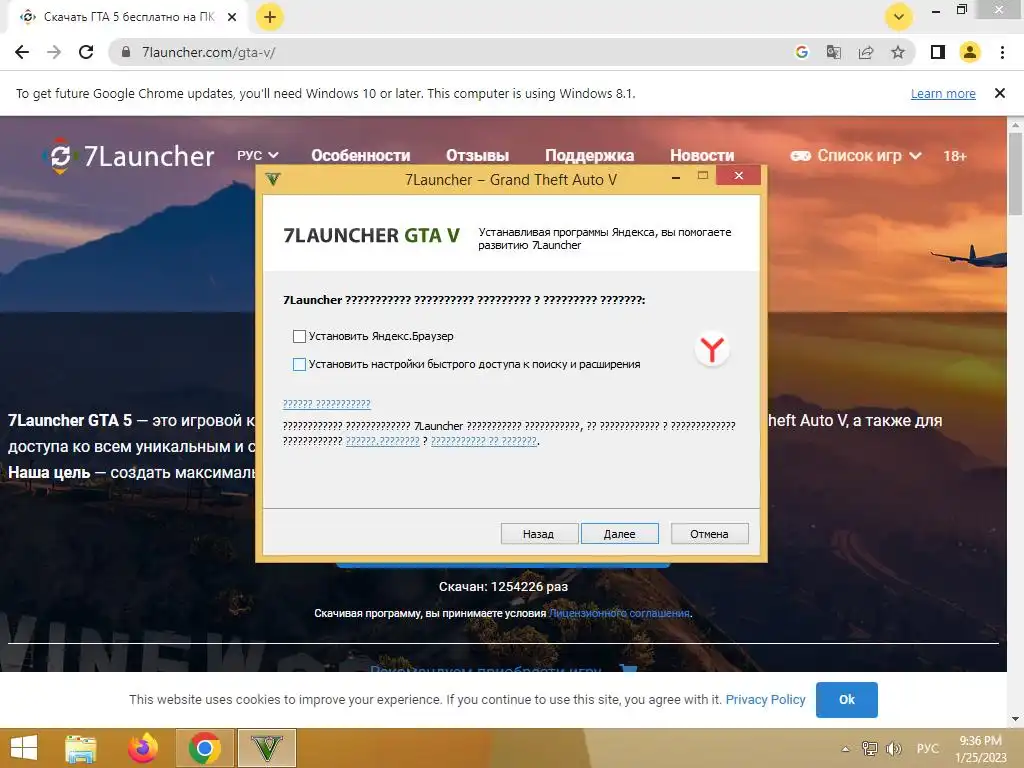The height and width of the screenshot is (768, 1024).
Task: Open a new tab with plus button
Action: (270, 17)
